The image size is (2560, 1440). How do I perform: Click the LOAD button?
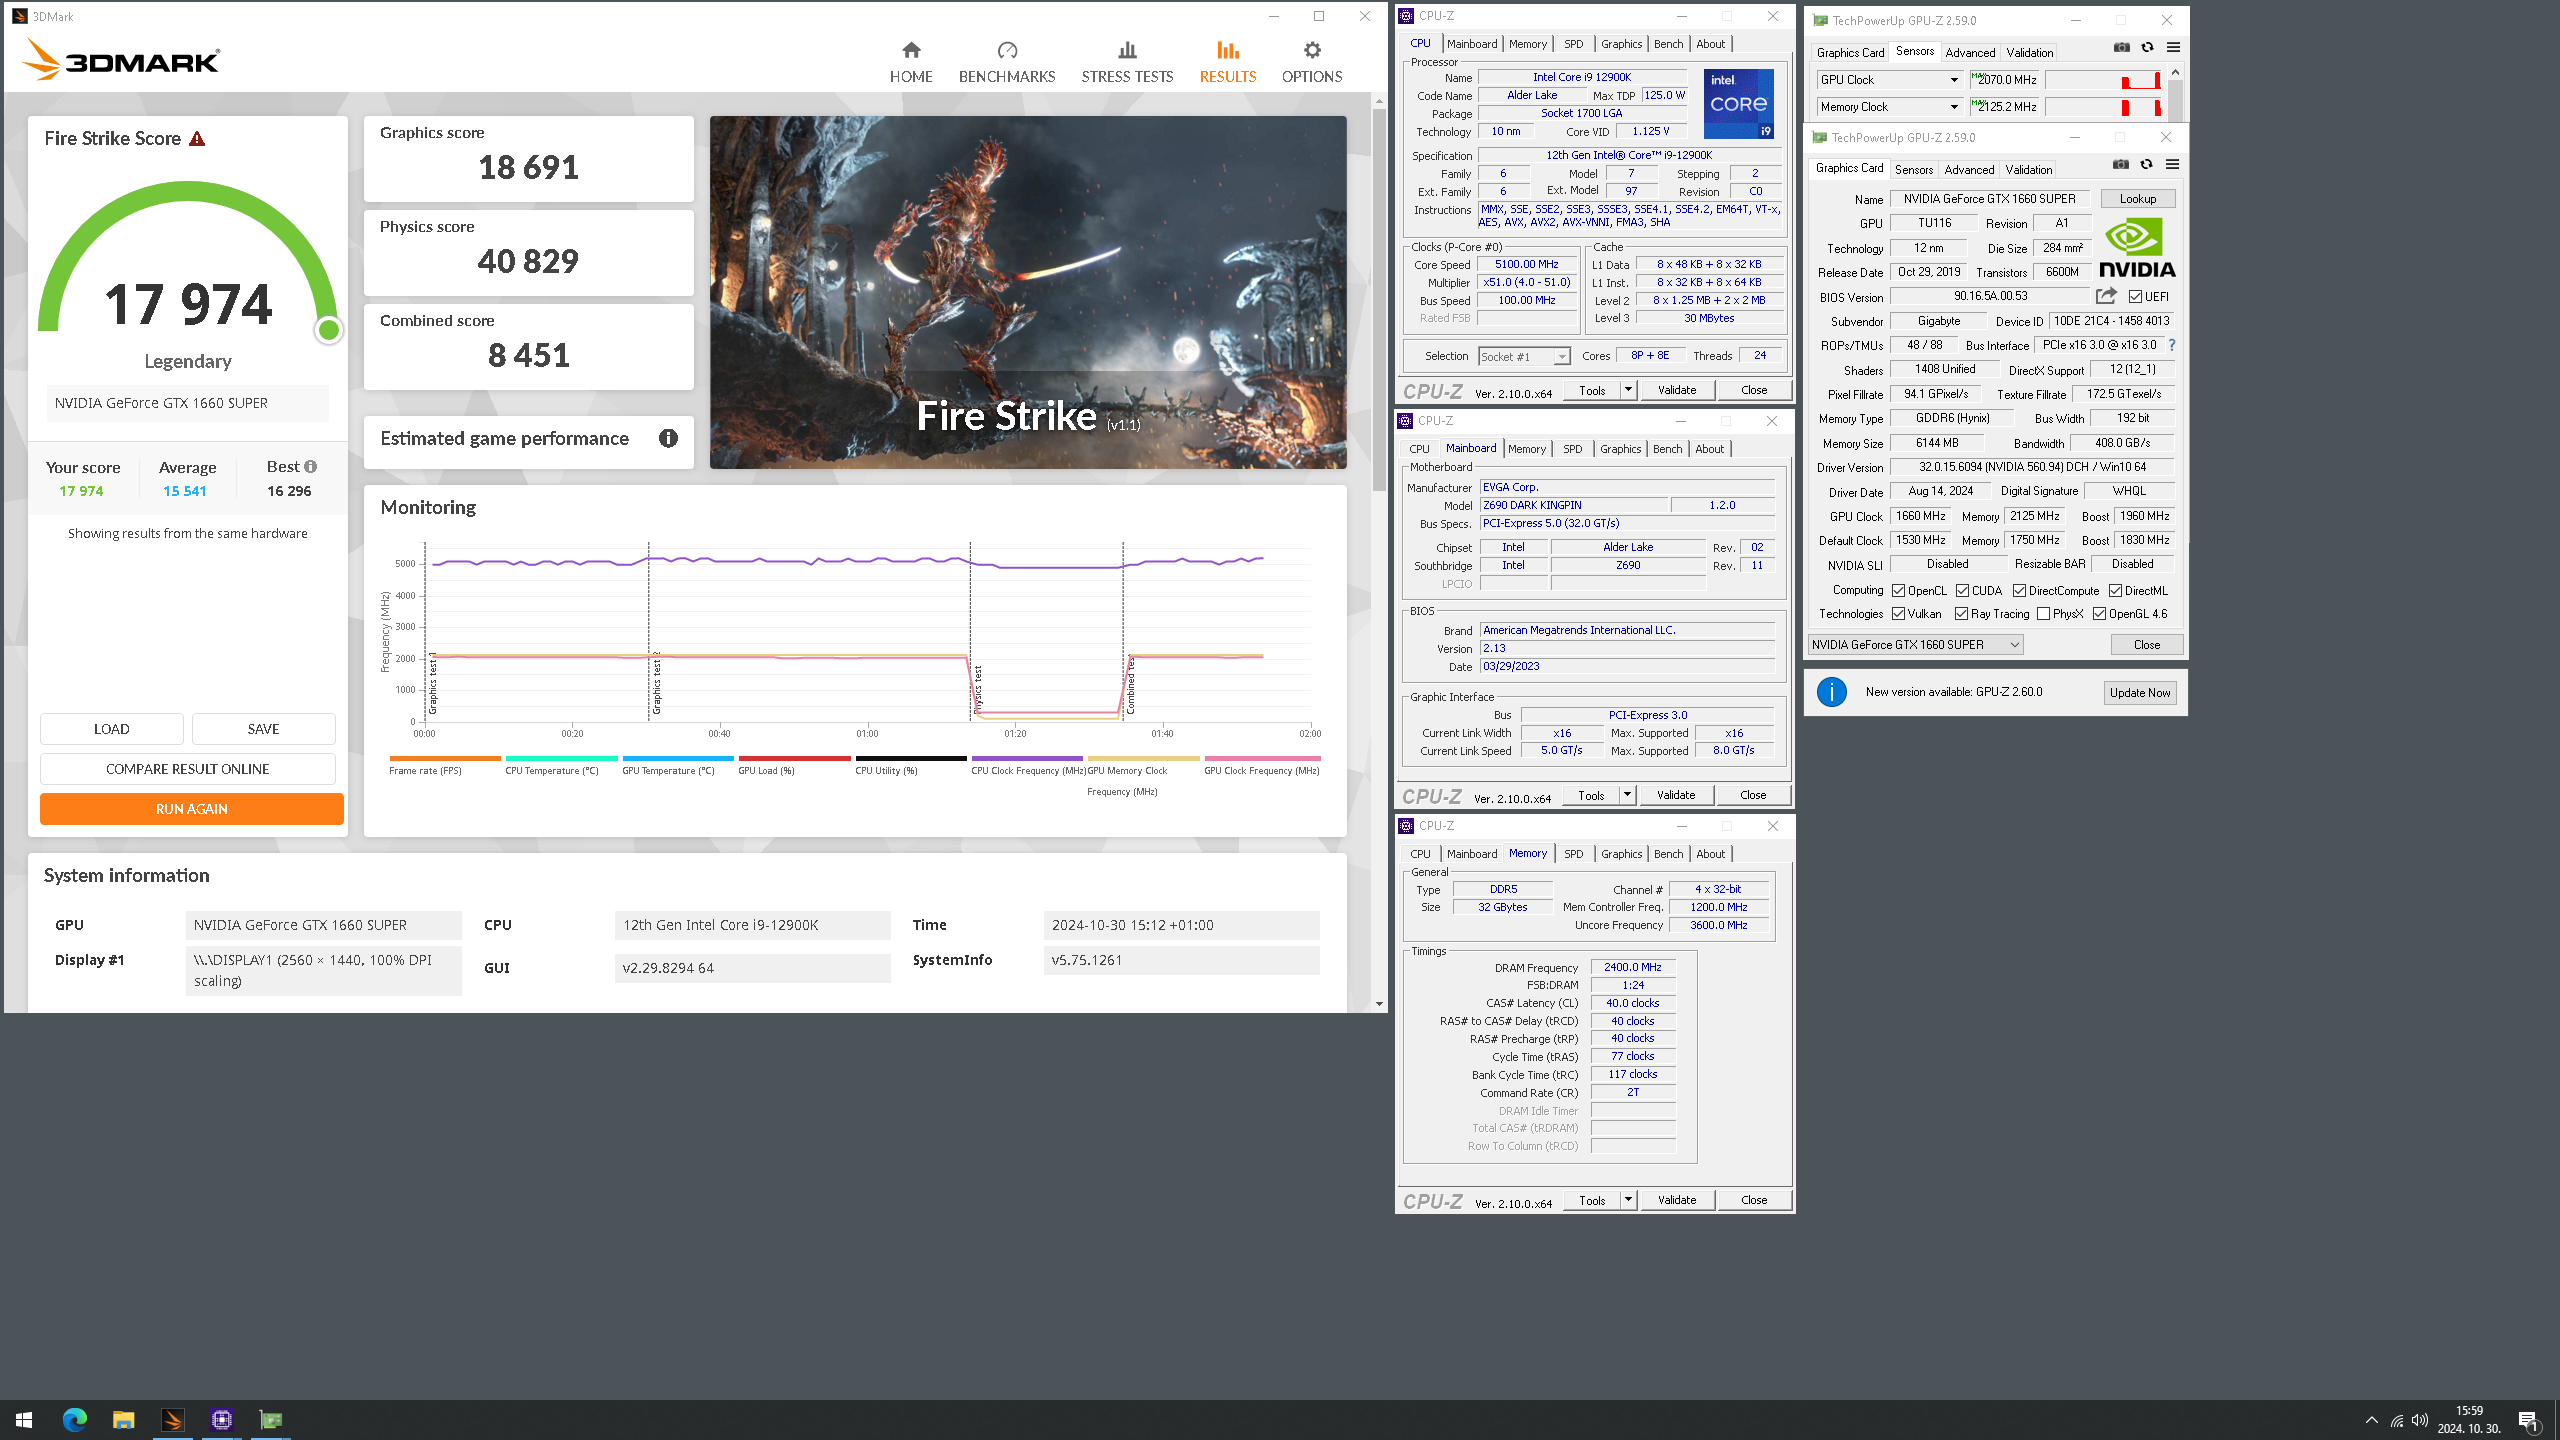point(112,729)
